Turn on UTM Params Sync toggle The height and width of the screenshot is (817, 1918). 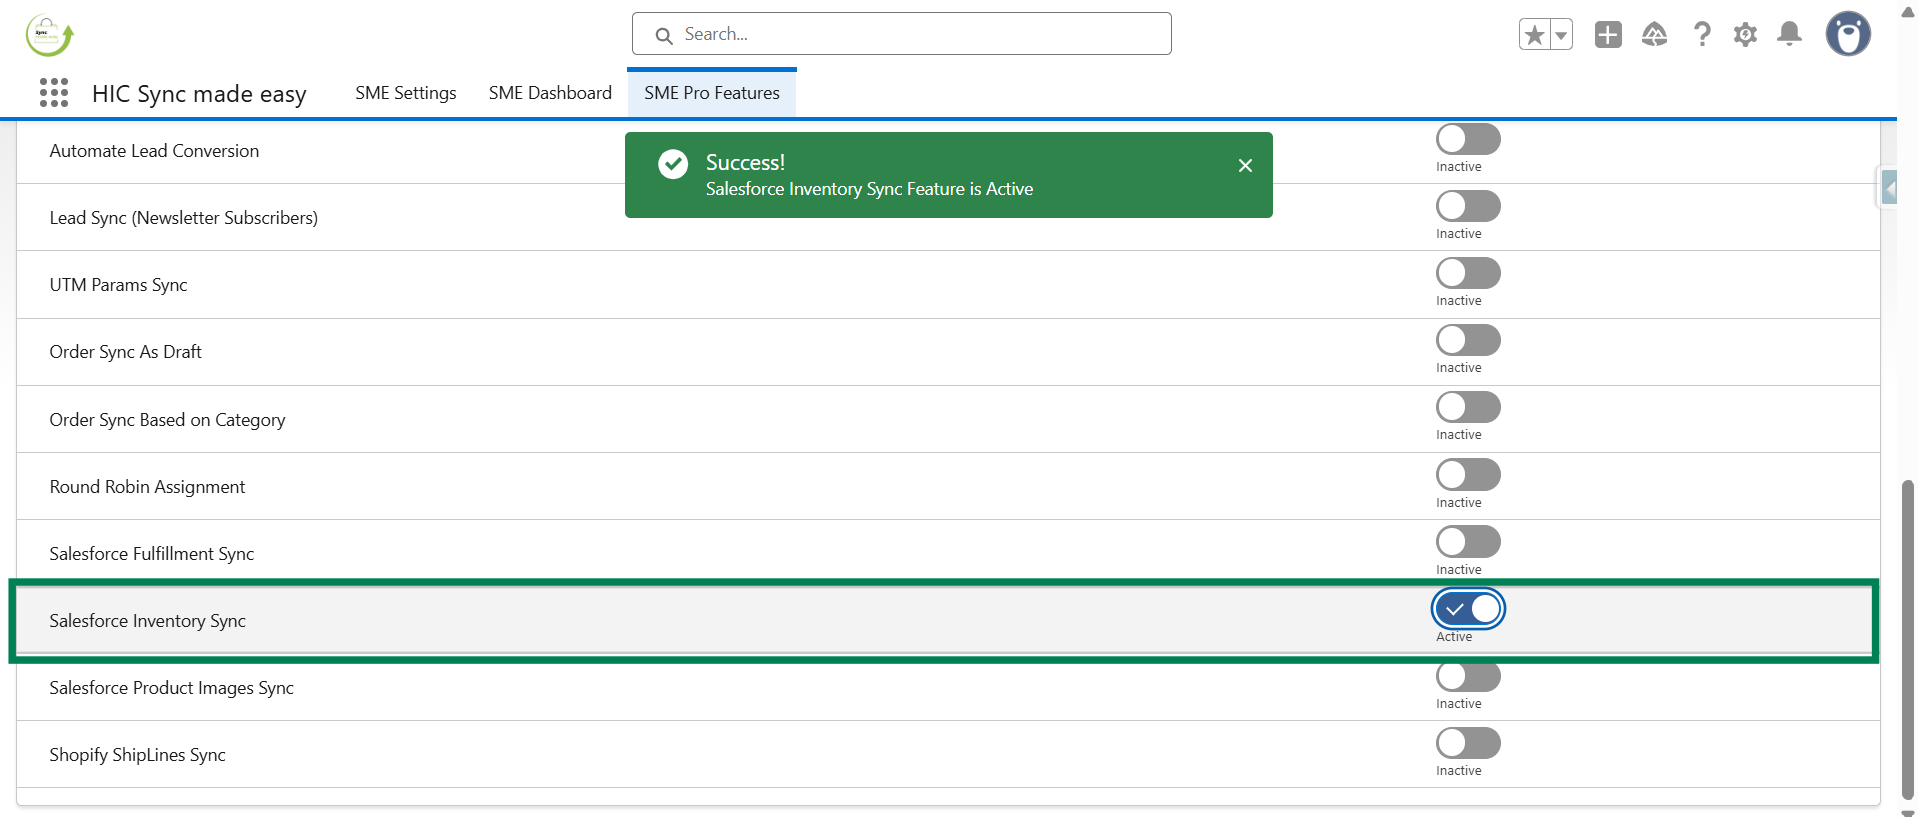1468,273
